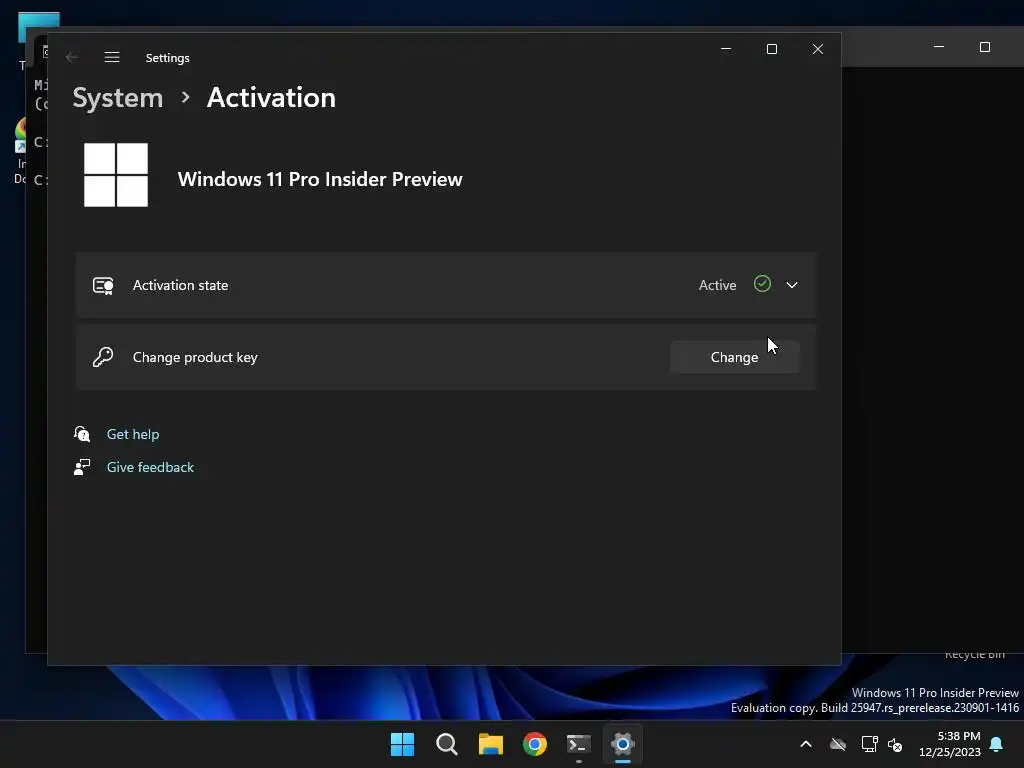Click the 'Active' status text

tap(717, 285)
